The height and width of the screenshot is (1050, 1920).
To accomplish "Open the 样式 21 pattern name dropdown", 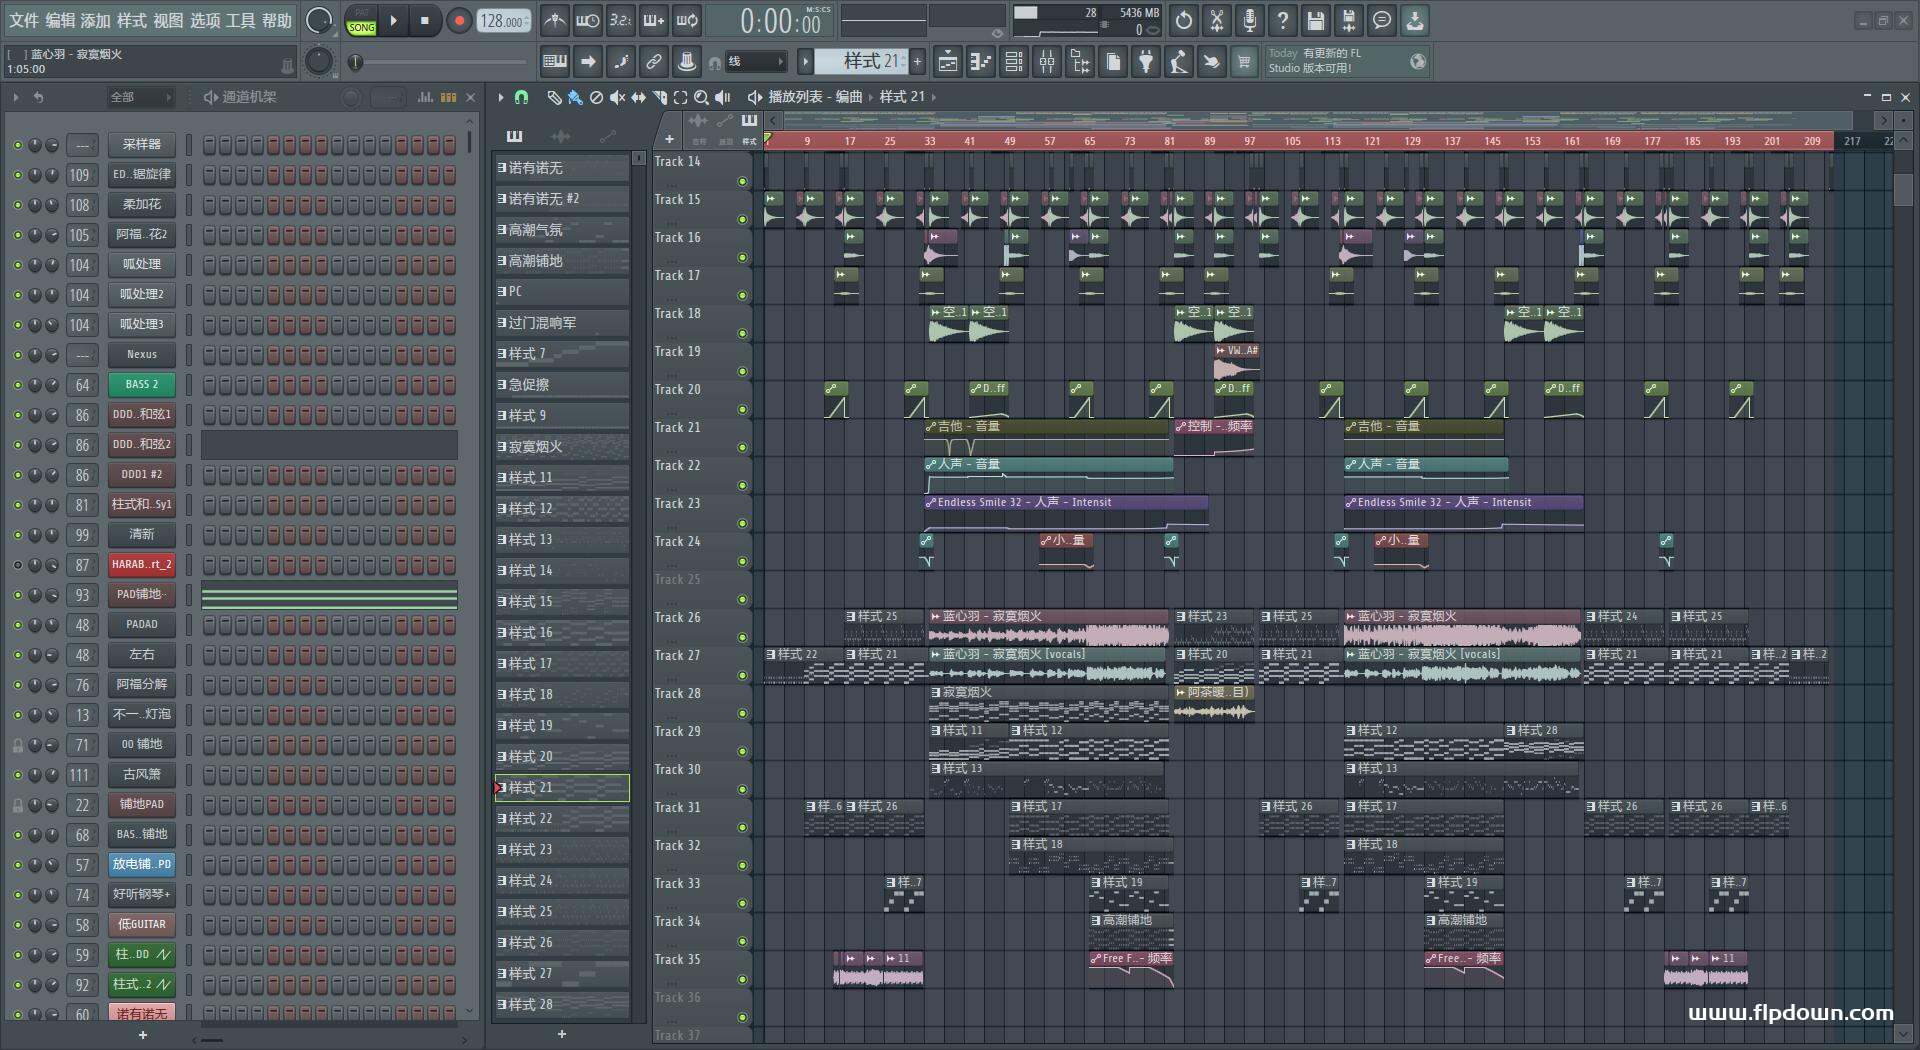I will click(861, 62).
